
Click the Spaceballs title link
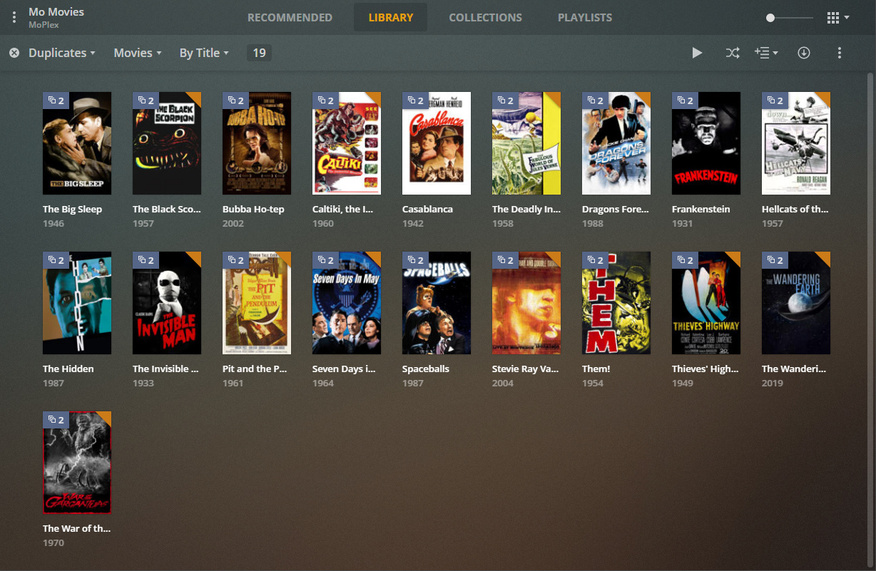(426, 369)
